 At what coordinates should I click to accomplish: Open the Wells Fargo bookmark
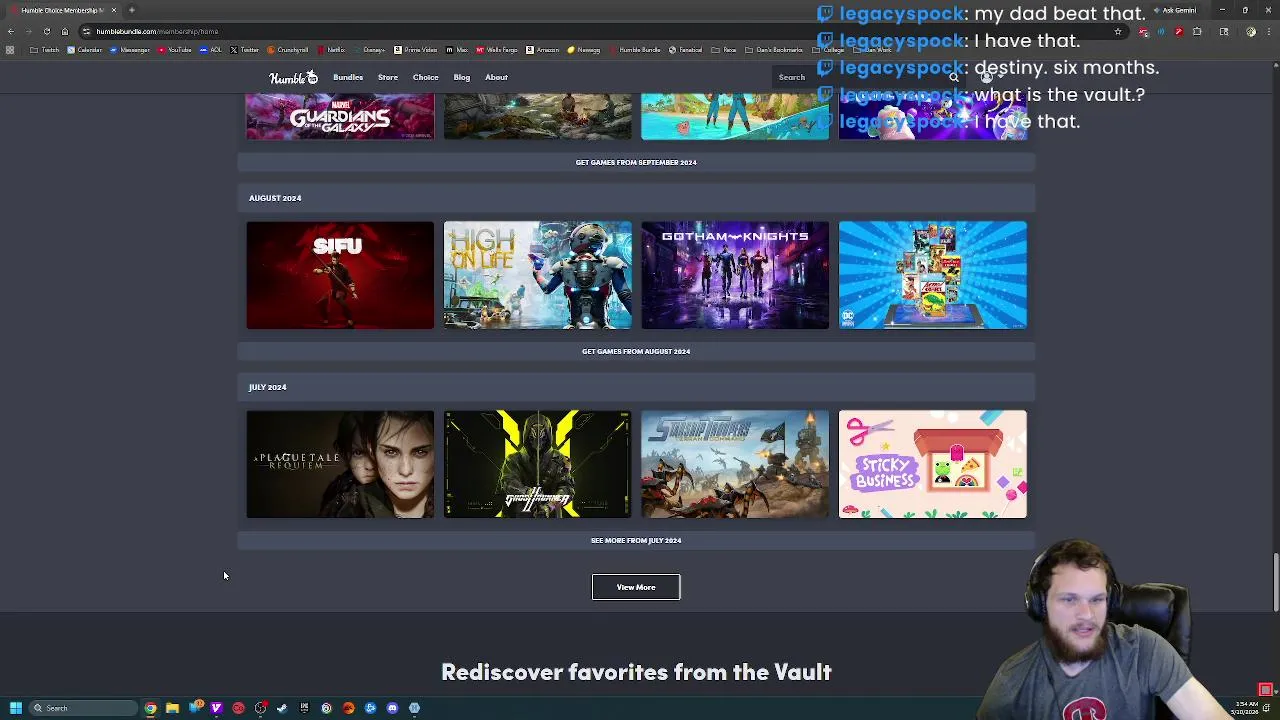pos(497,50)
